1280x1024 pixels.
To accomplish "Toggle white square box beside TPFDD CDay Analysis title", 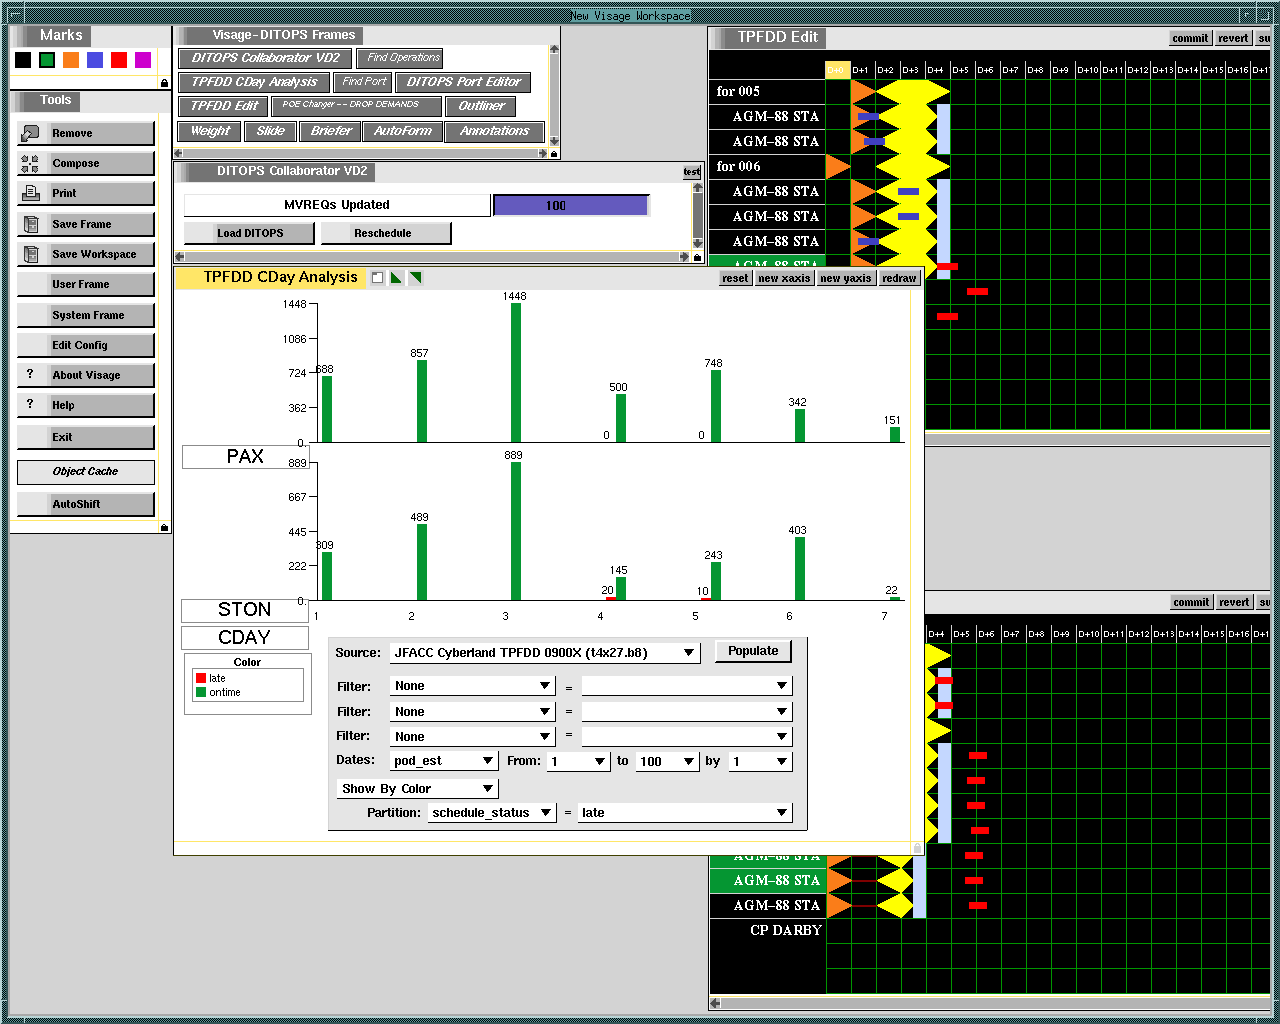I will (x=377, y=278).
